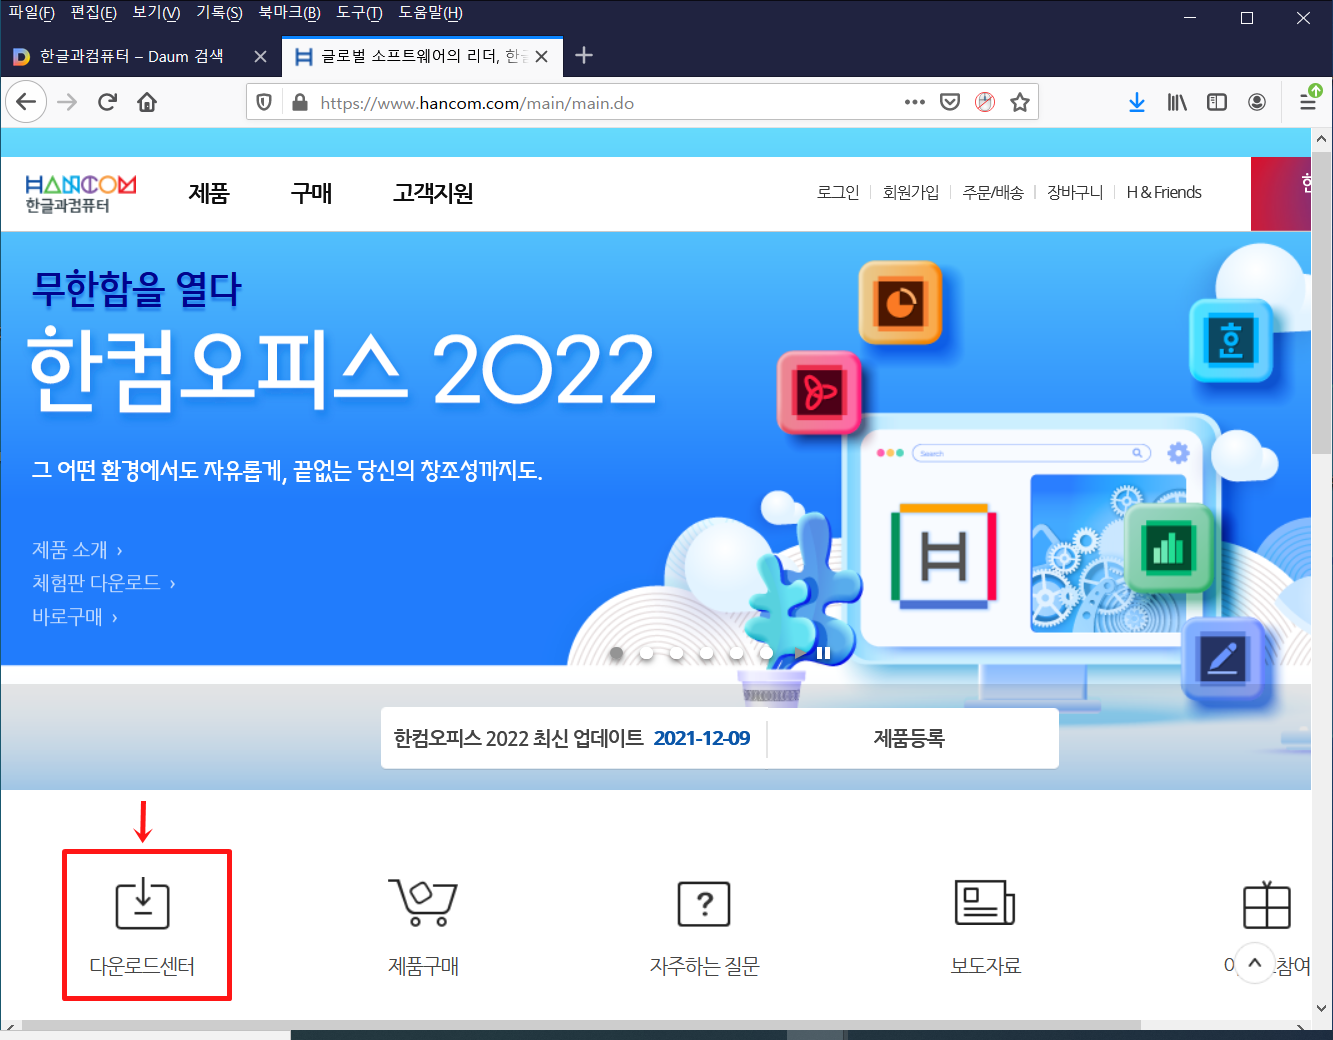
Task: Click the horizontal page scrollbar
Action: click(x=580, y=1025)
